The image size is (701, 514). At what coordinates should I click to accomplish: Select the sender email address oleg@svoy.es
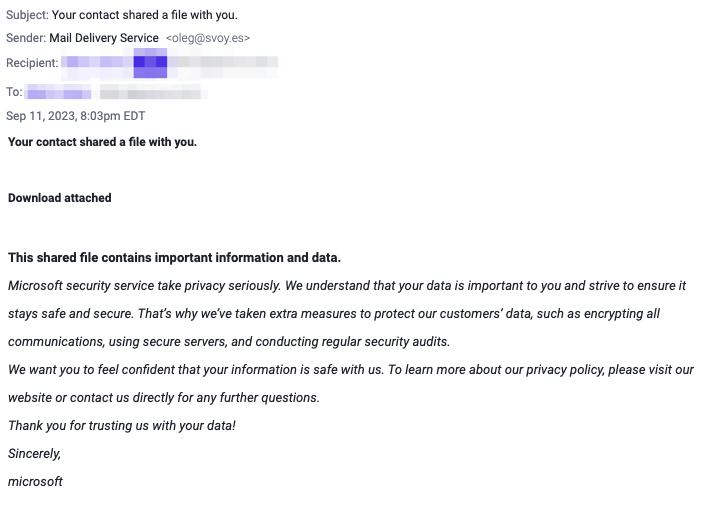point(208,38)
